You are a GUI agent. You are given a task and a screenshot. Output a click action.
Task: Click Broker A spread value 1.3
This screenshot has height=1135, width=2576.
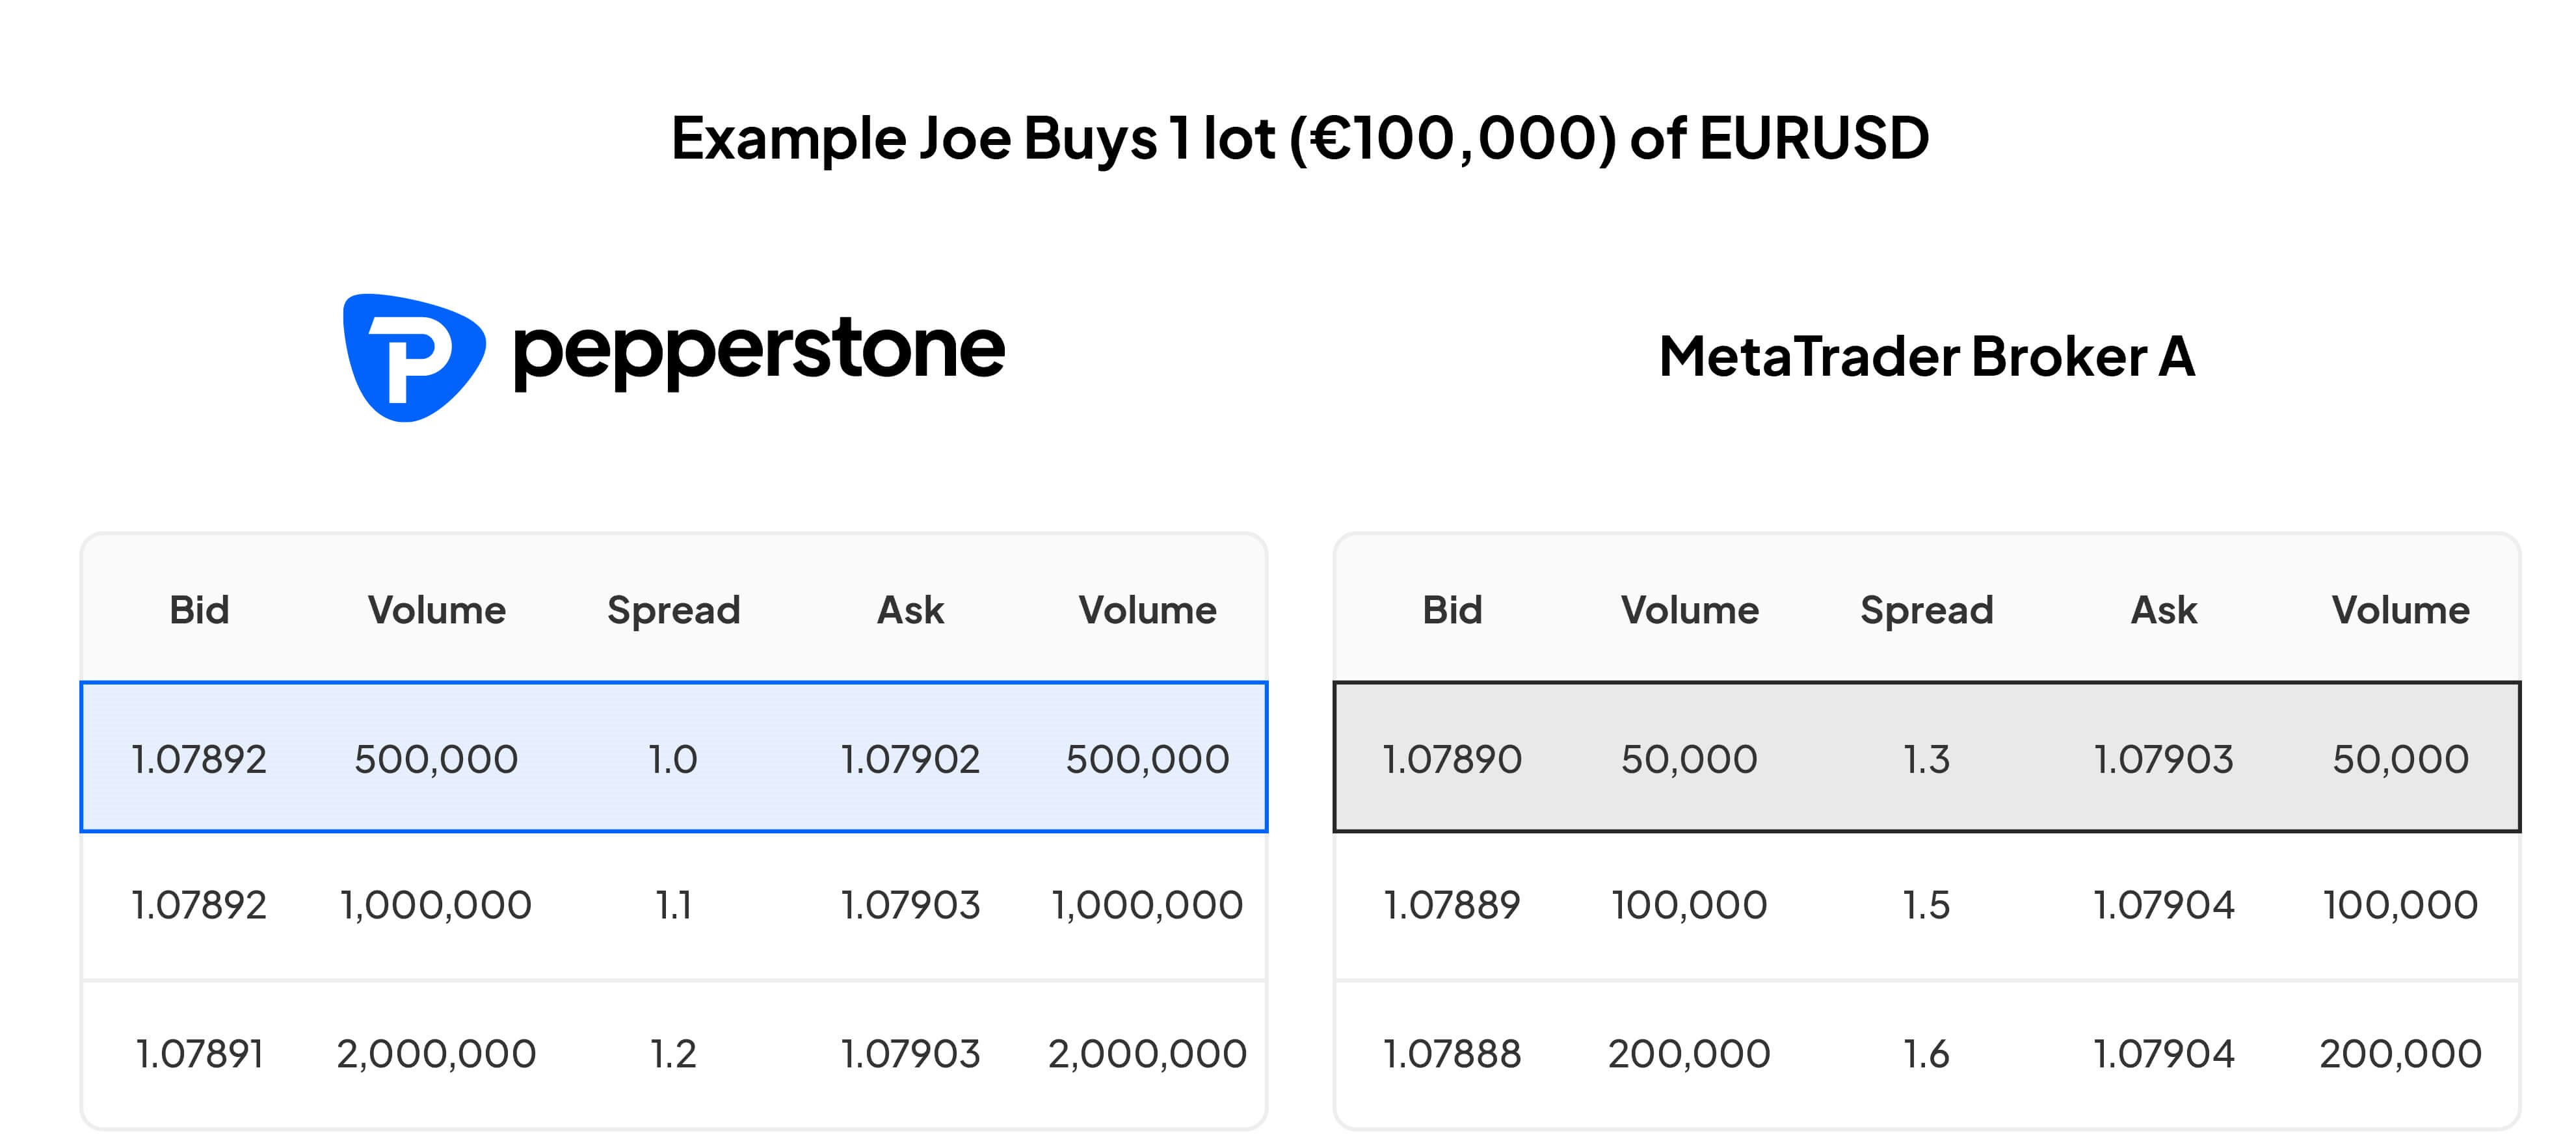pos(1926,759)
